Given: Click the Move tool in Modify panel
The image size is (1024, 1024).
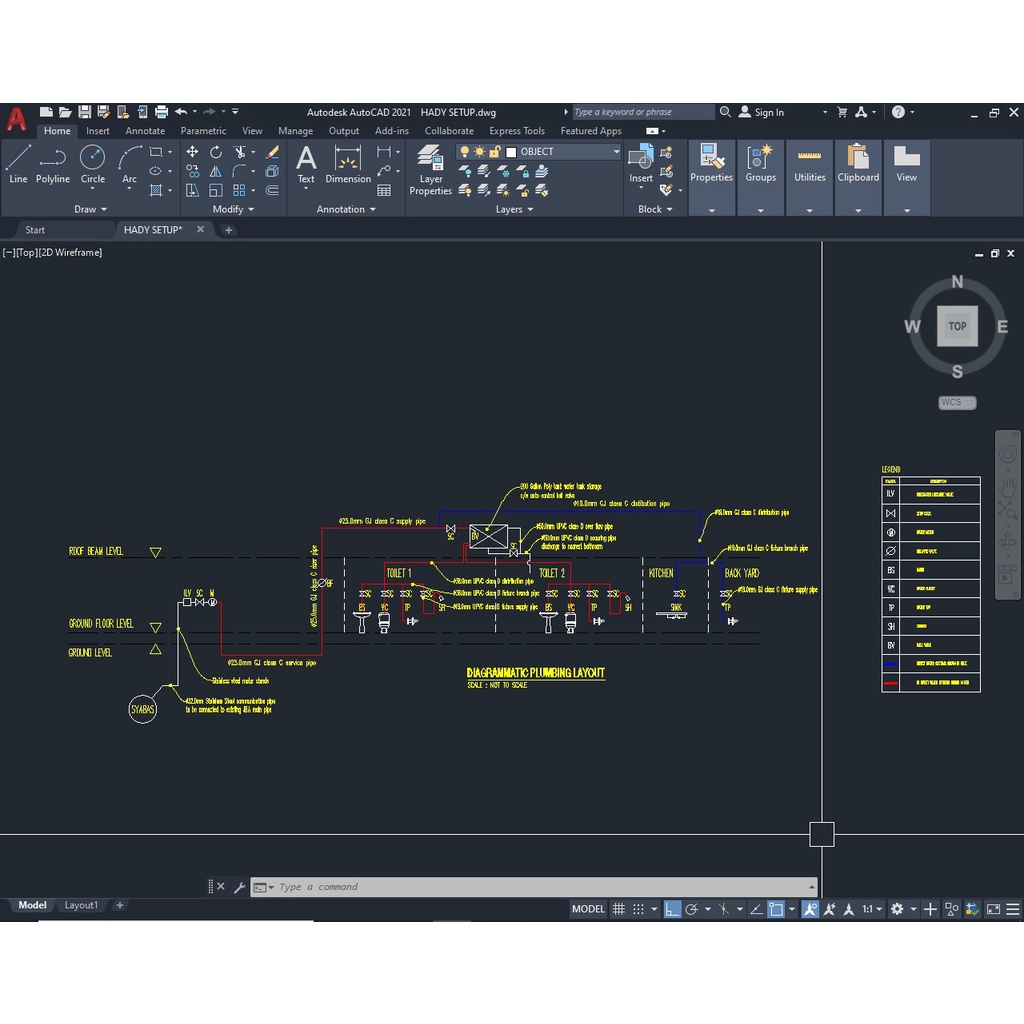Looking at the screenshot, I should coord(192,152).
